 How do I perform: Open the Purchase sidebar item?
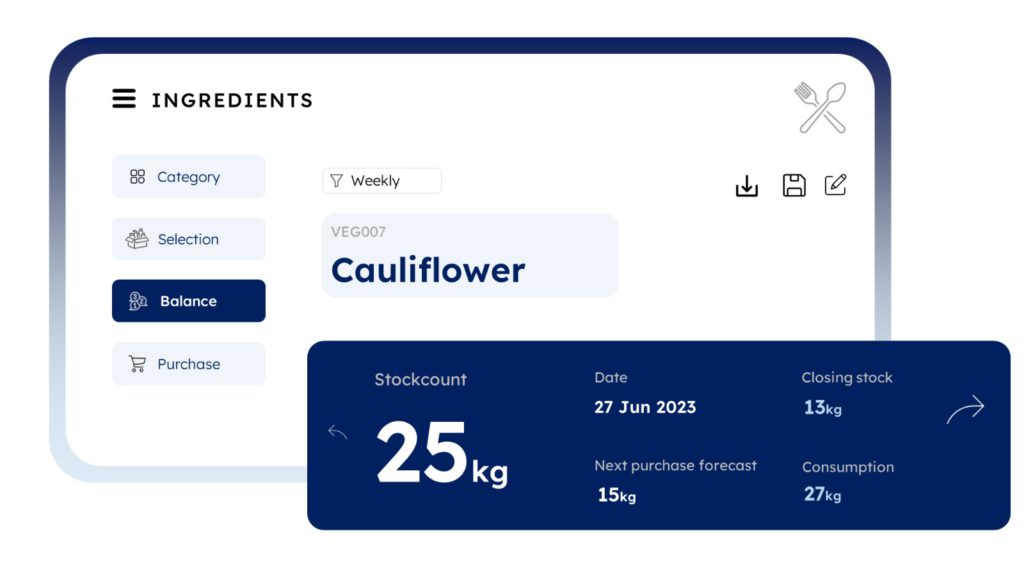[188, 364]
